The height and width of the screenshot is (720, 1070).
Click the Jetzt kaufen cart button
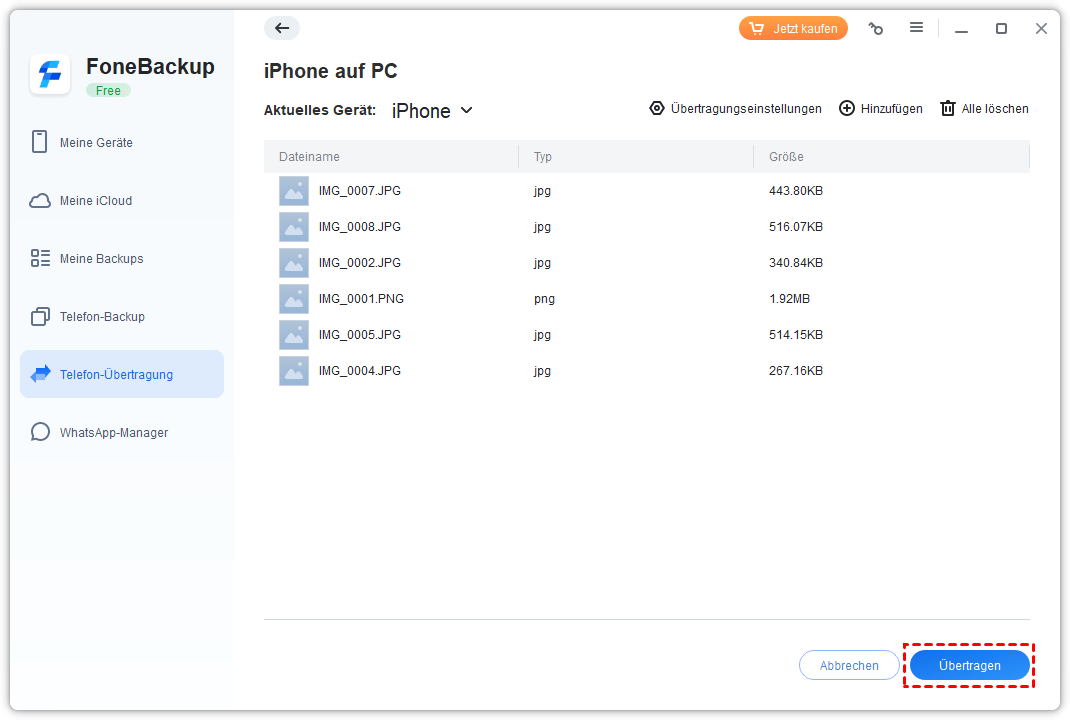[793, 28]
